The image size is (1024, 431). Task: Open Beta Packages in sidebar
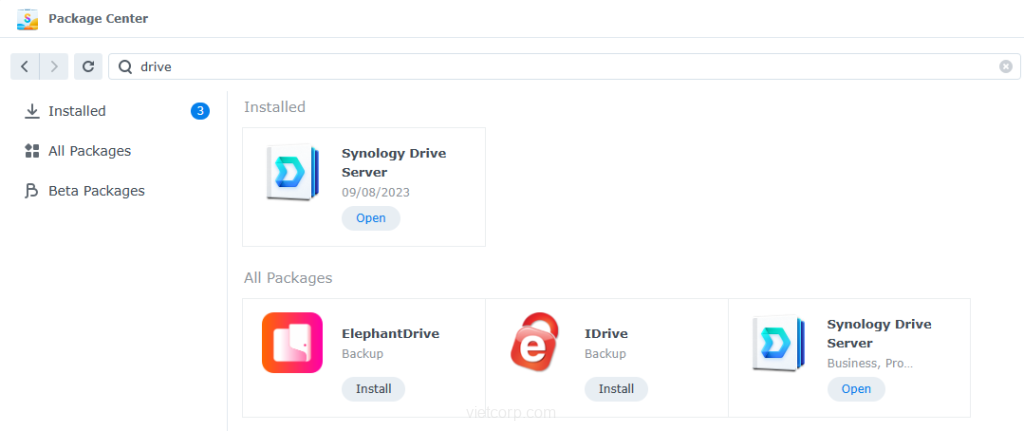(96, 191)
